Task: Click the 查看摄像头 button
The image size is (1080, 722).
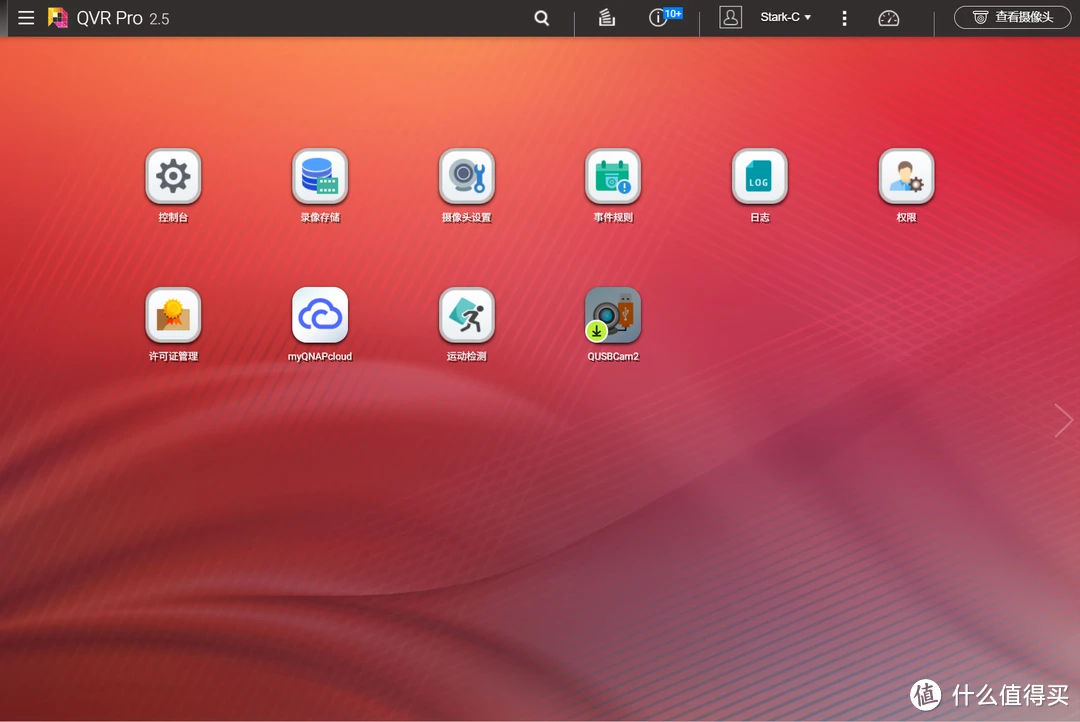Action: coord(1012,17)
